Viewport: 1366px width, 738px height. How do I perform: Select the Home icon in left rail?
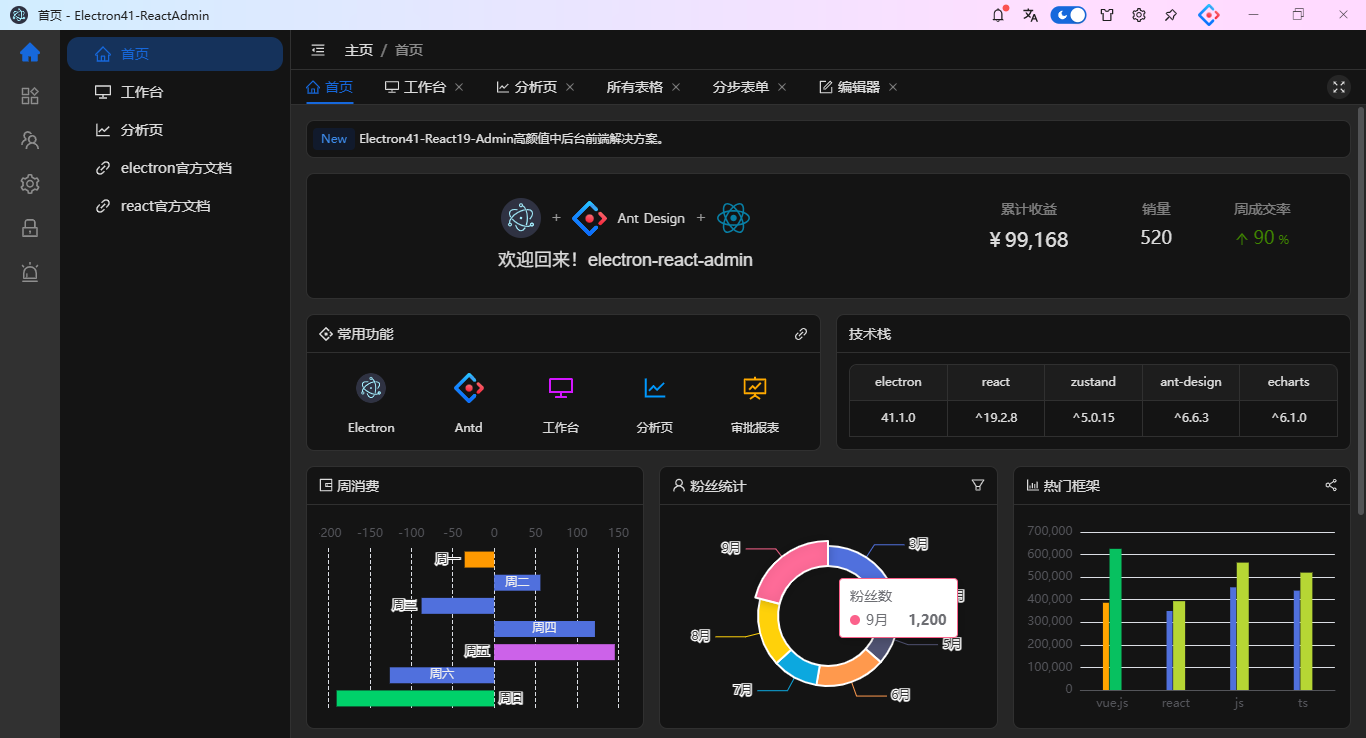click(30, 52)
